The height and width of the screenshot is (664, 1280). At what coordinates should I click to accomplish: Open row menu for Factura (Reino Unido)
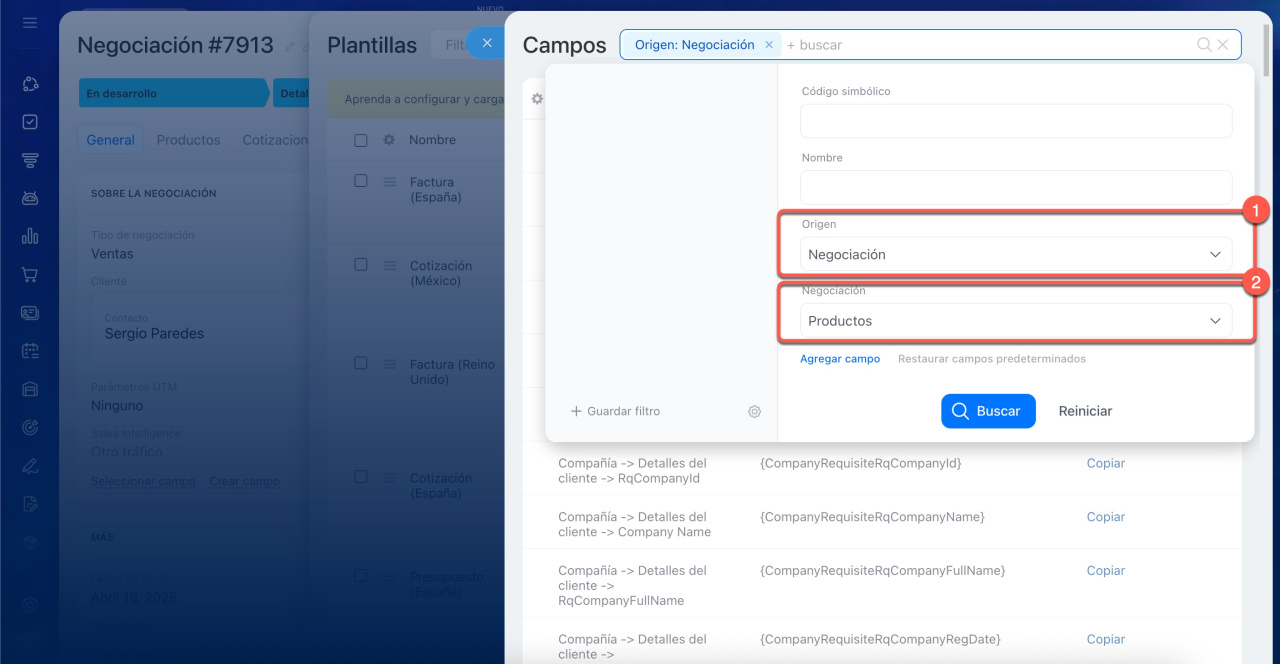pyautogui.click(x=390, y=364)
